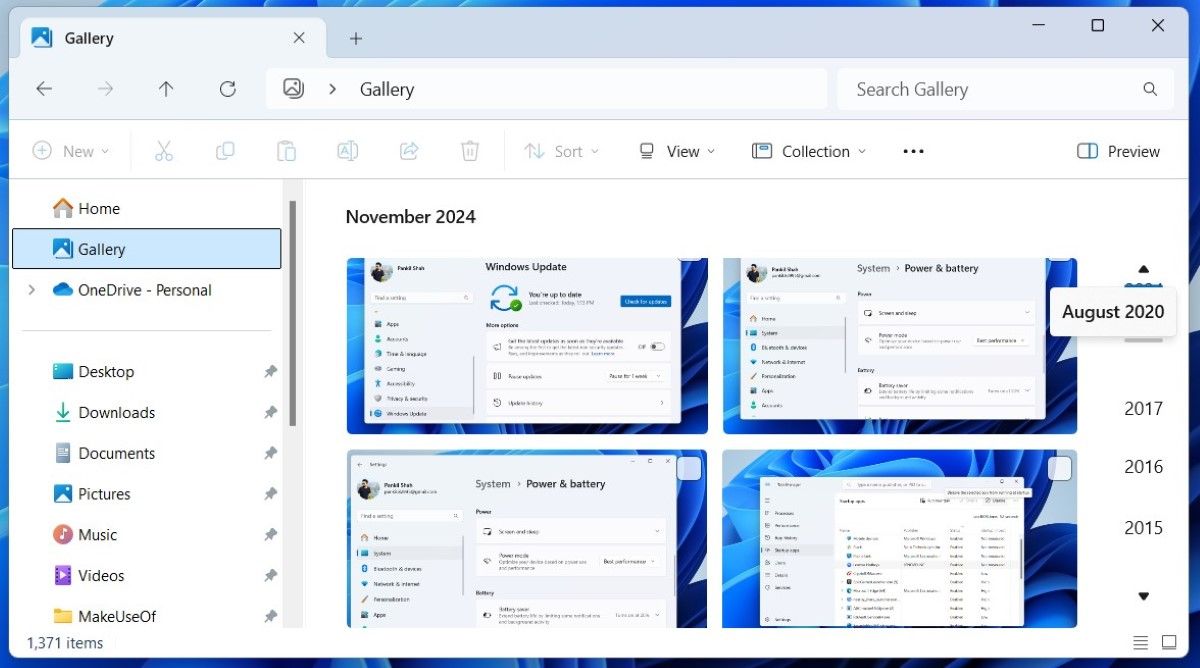
Task: Click the Forward navigation arrow
Action: pos(105,89)
